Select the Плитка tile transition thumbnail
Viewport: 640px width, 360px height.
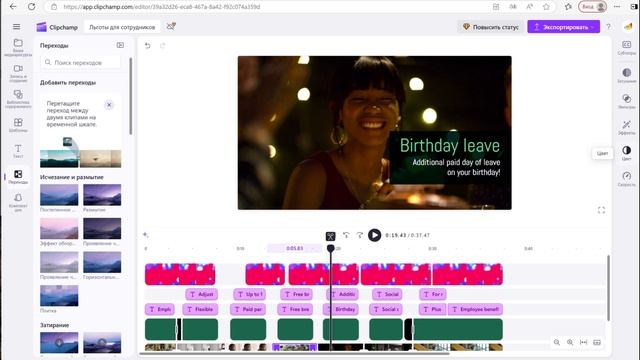point(59,296)
